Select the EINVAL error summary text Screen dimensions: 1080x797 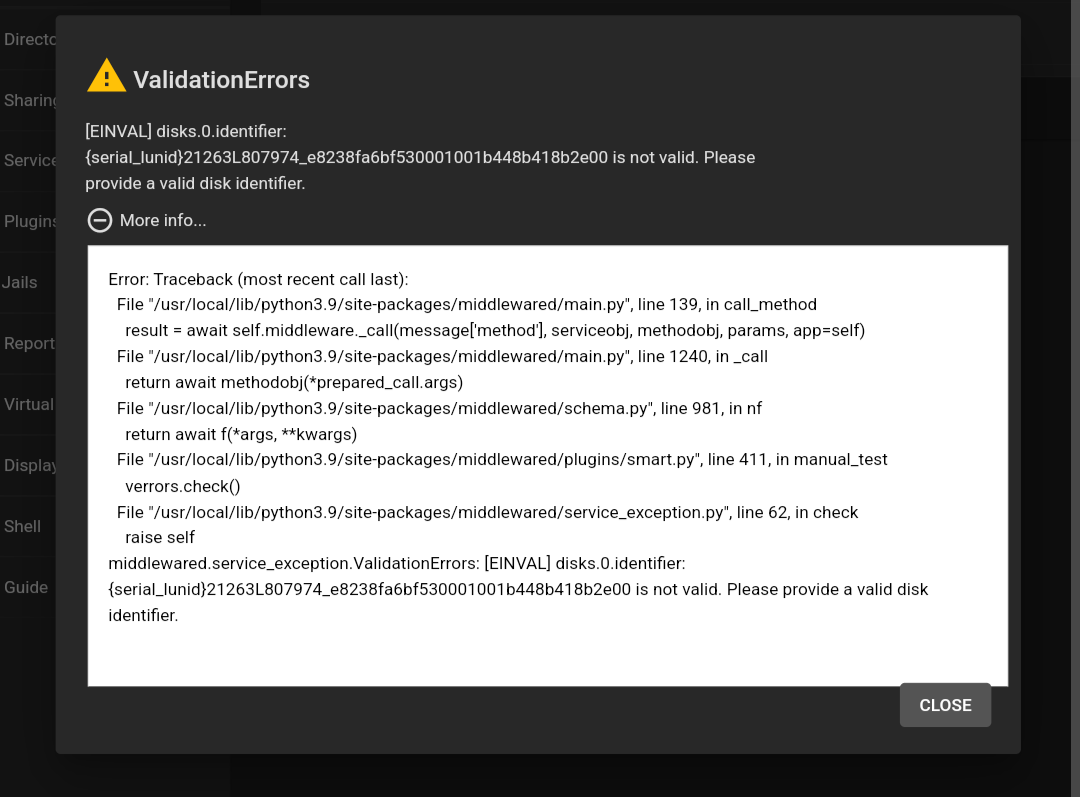(x=420, y=157)
